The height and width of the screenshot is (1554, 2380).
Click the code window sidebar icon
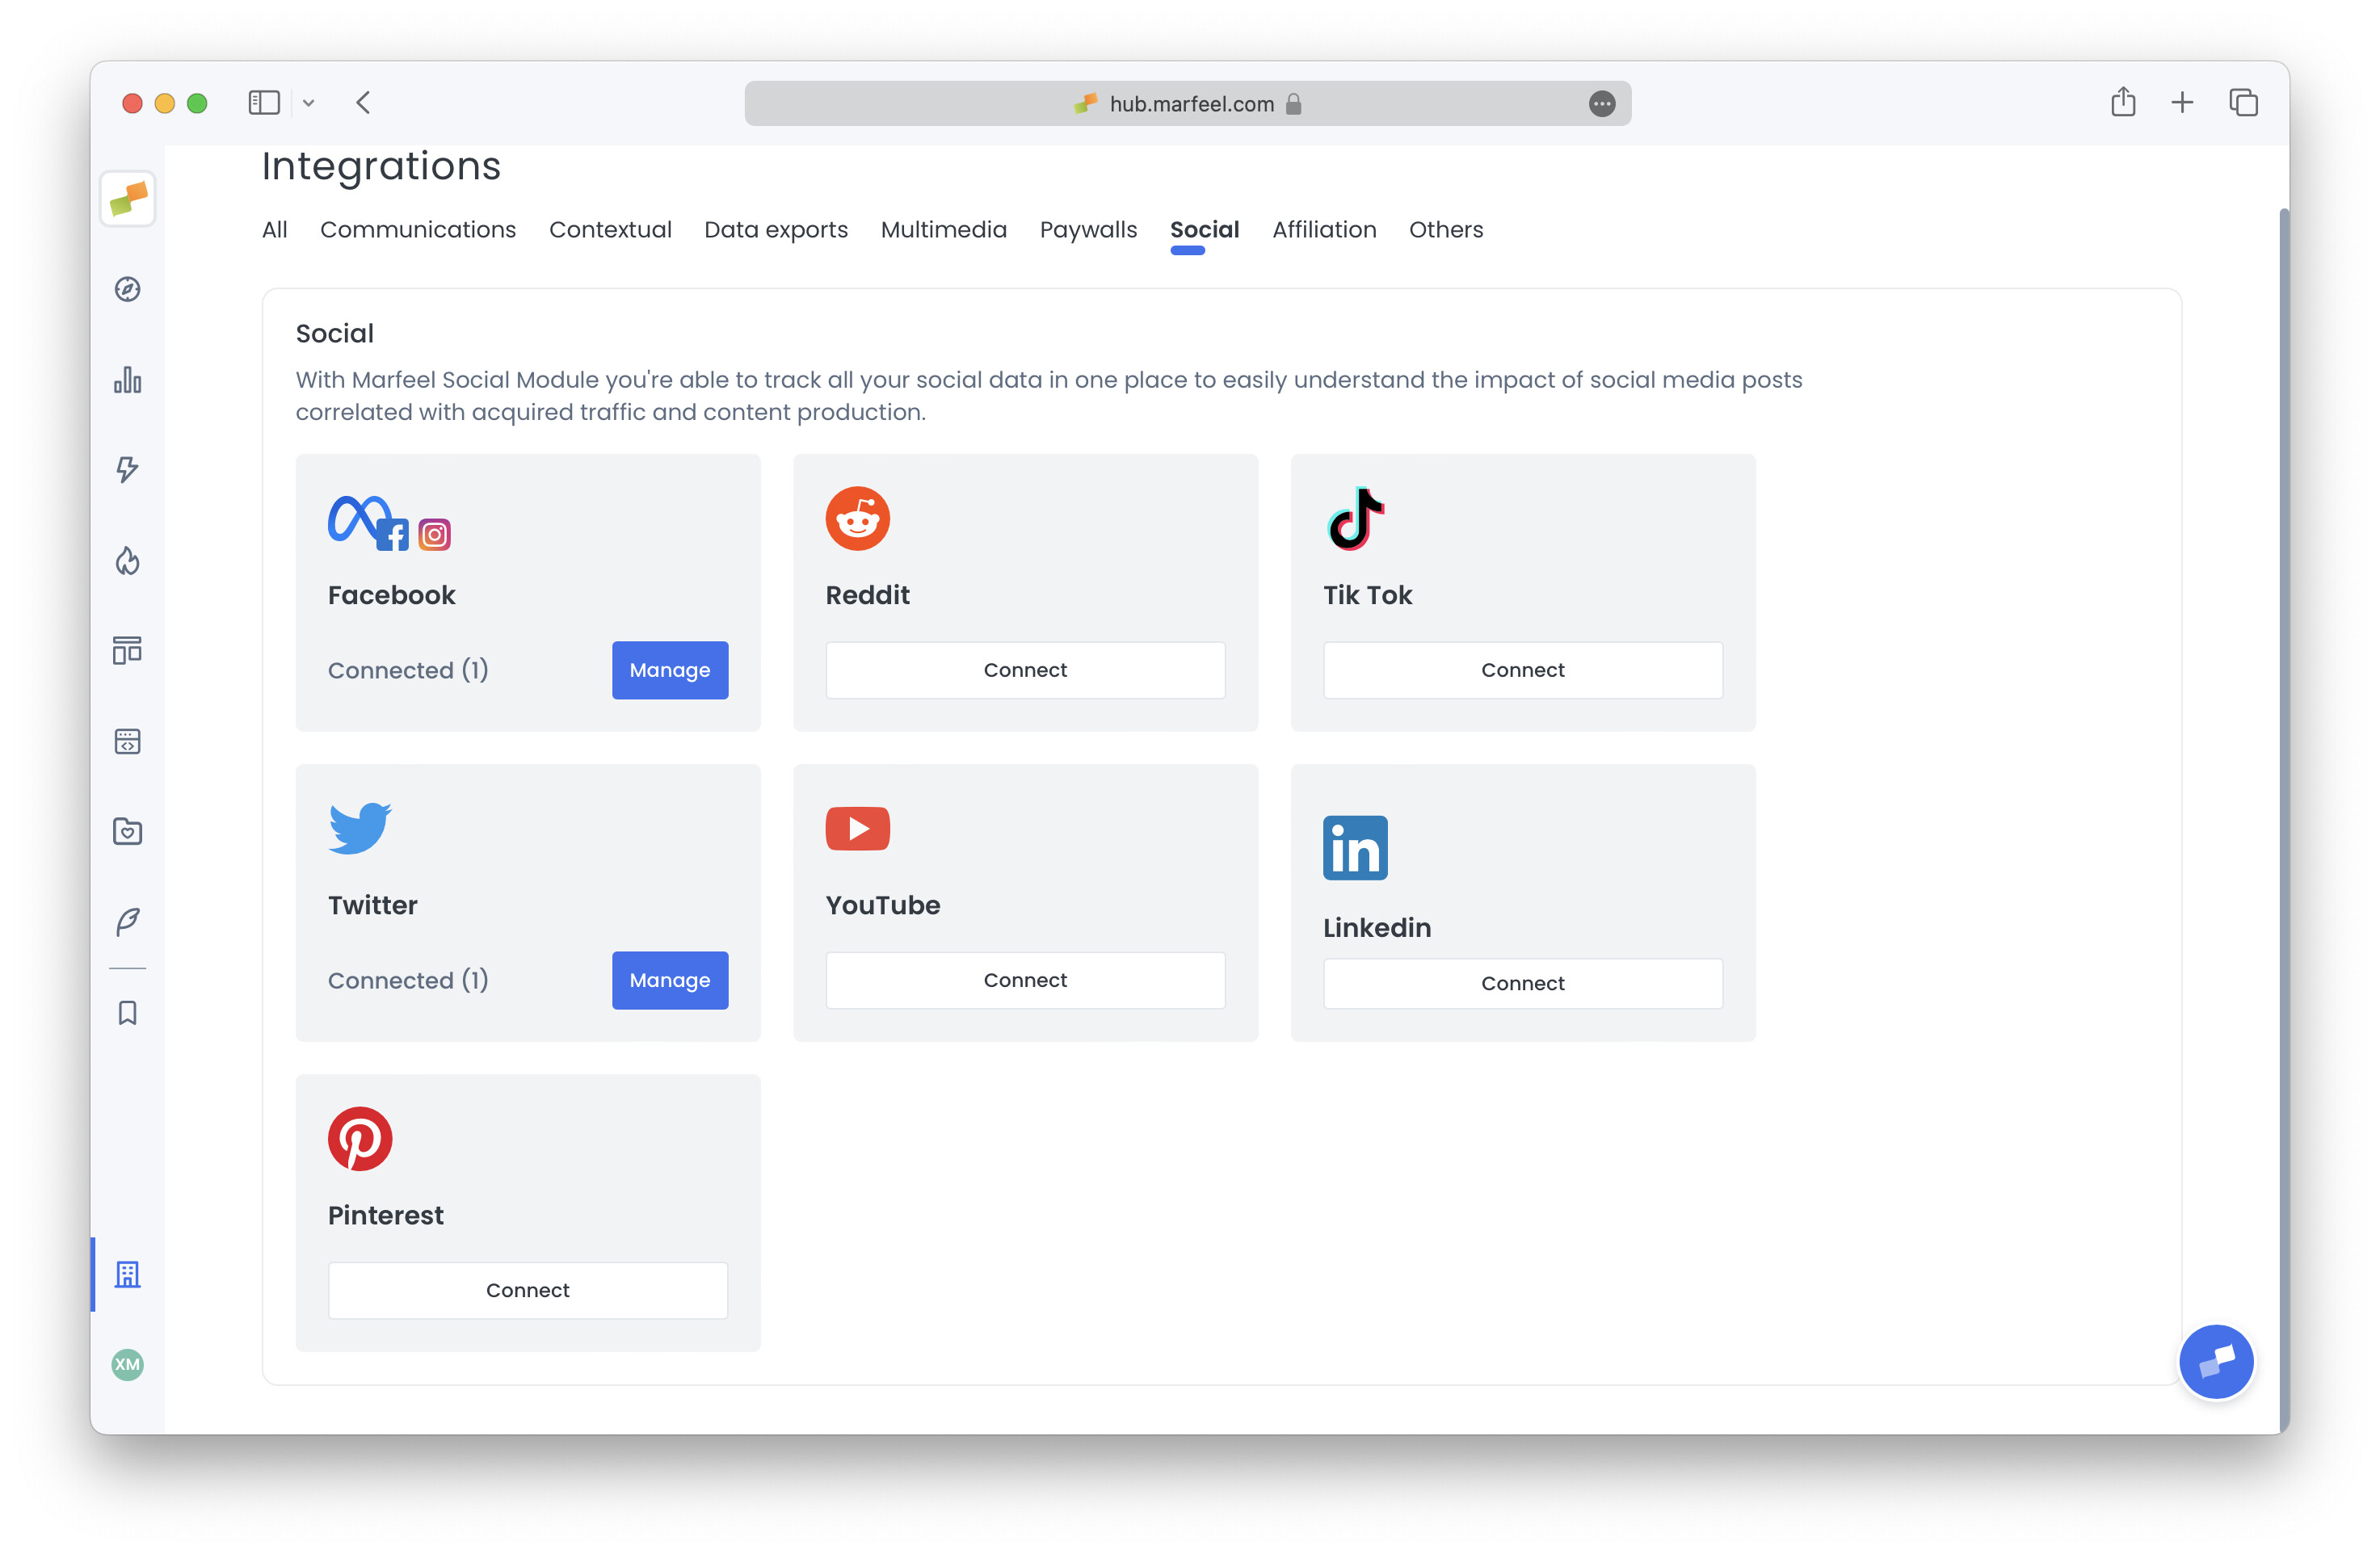127,741
